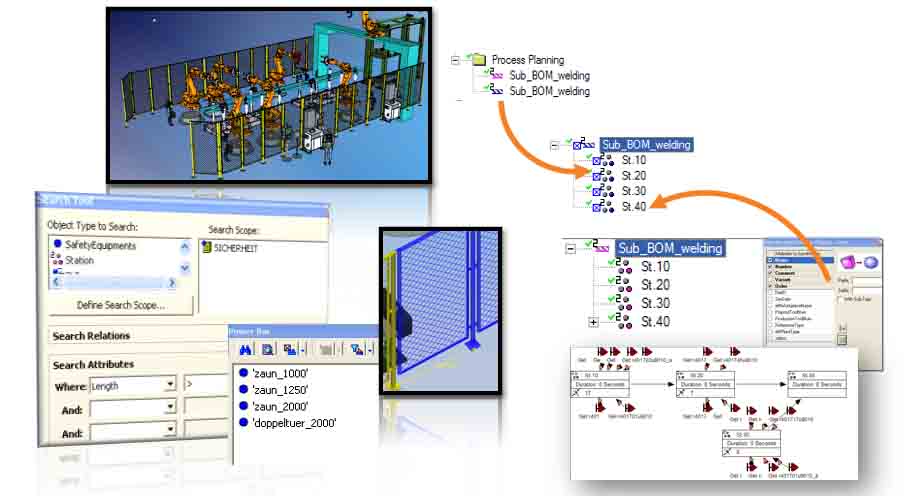The width and height of the screenshot is (920, 496).
Task: Click the St.20 station icon in middle tree
Action: [x=604, y=175]
